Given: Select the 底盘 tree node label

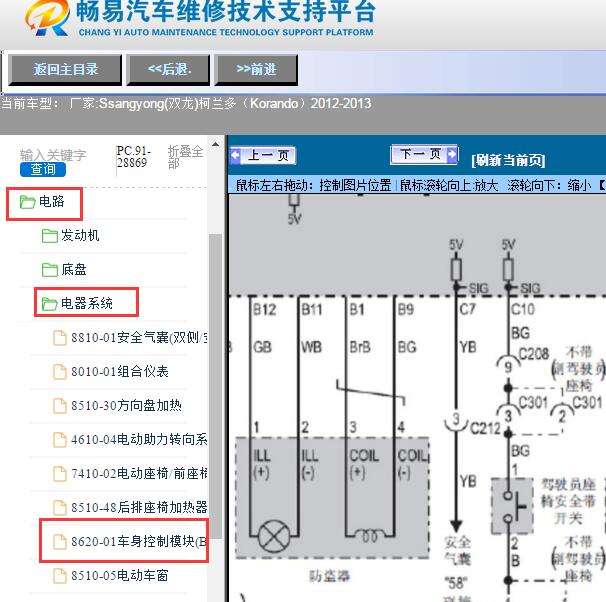Looking at the screenshot, I should click(74, 269).
